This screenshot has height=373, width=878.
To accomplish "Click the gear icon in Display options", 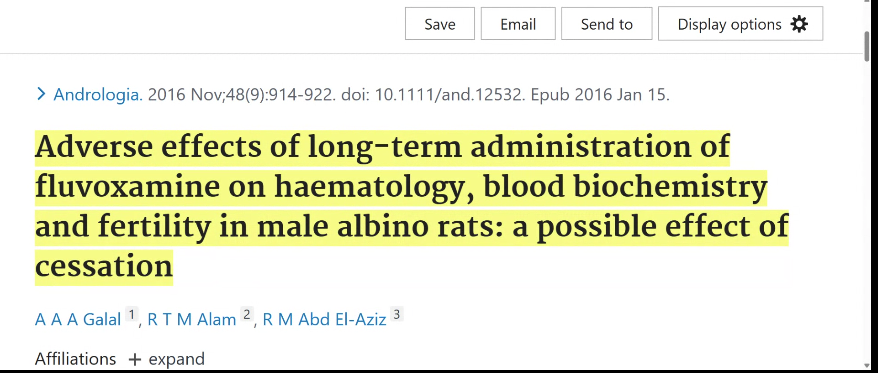I will pos(799,24).
